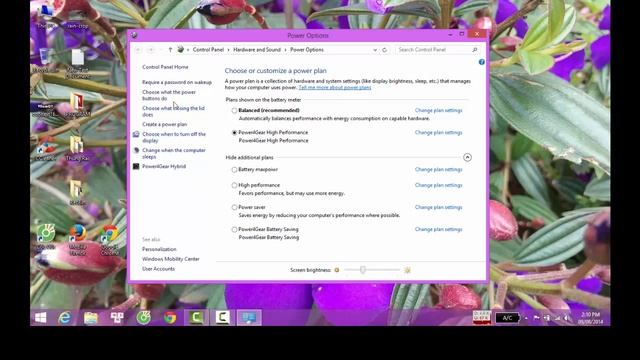The height and width of the screenshot is (360, 640).
Task: Click Power Options in the breadcrumb
Action: click(x=307, y=50)
